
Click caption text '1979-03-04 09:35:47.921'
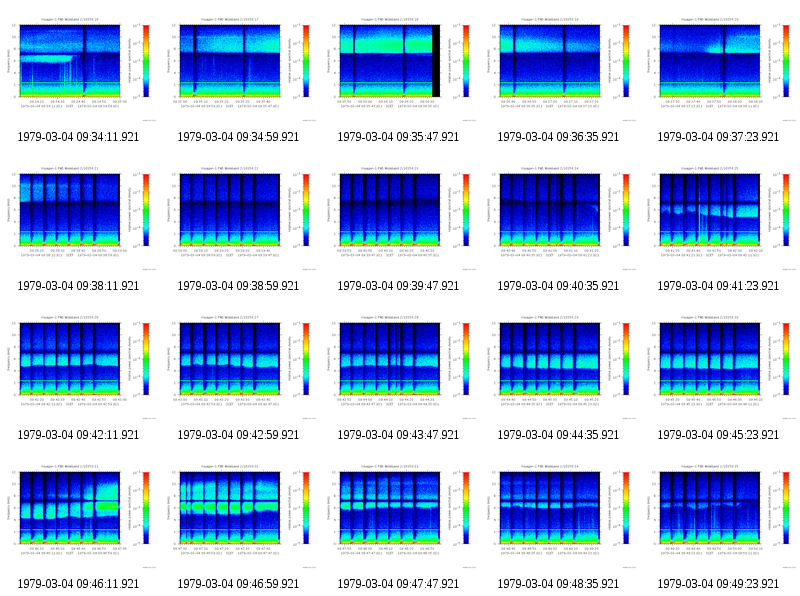pos(398,137)
